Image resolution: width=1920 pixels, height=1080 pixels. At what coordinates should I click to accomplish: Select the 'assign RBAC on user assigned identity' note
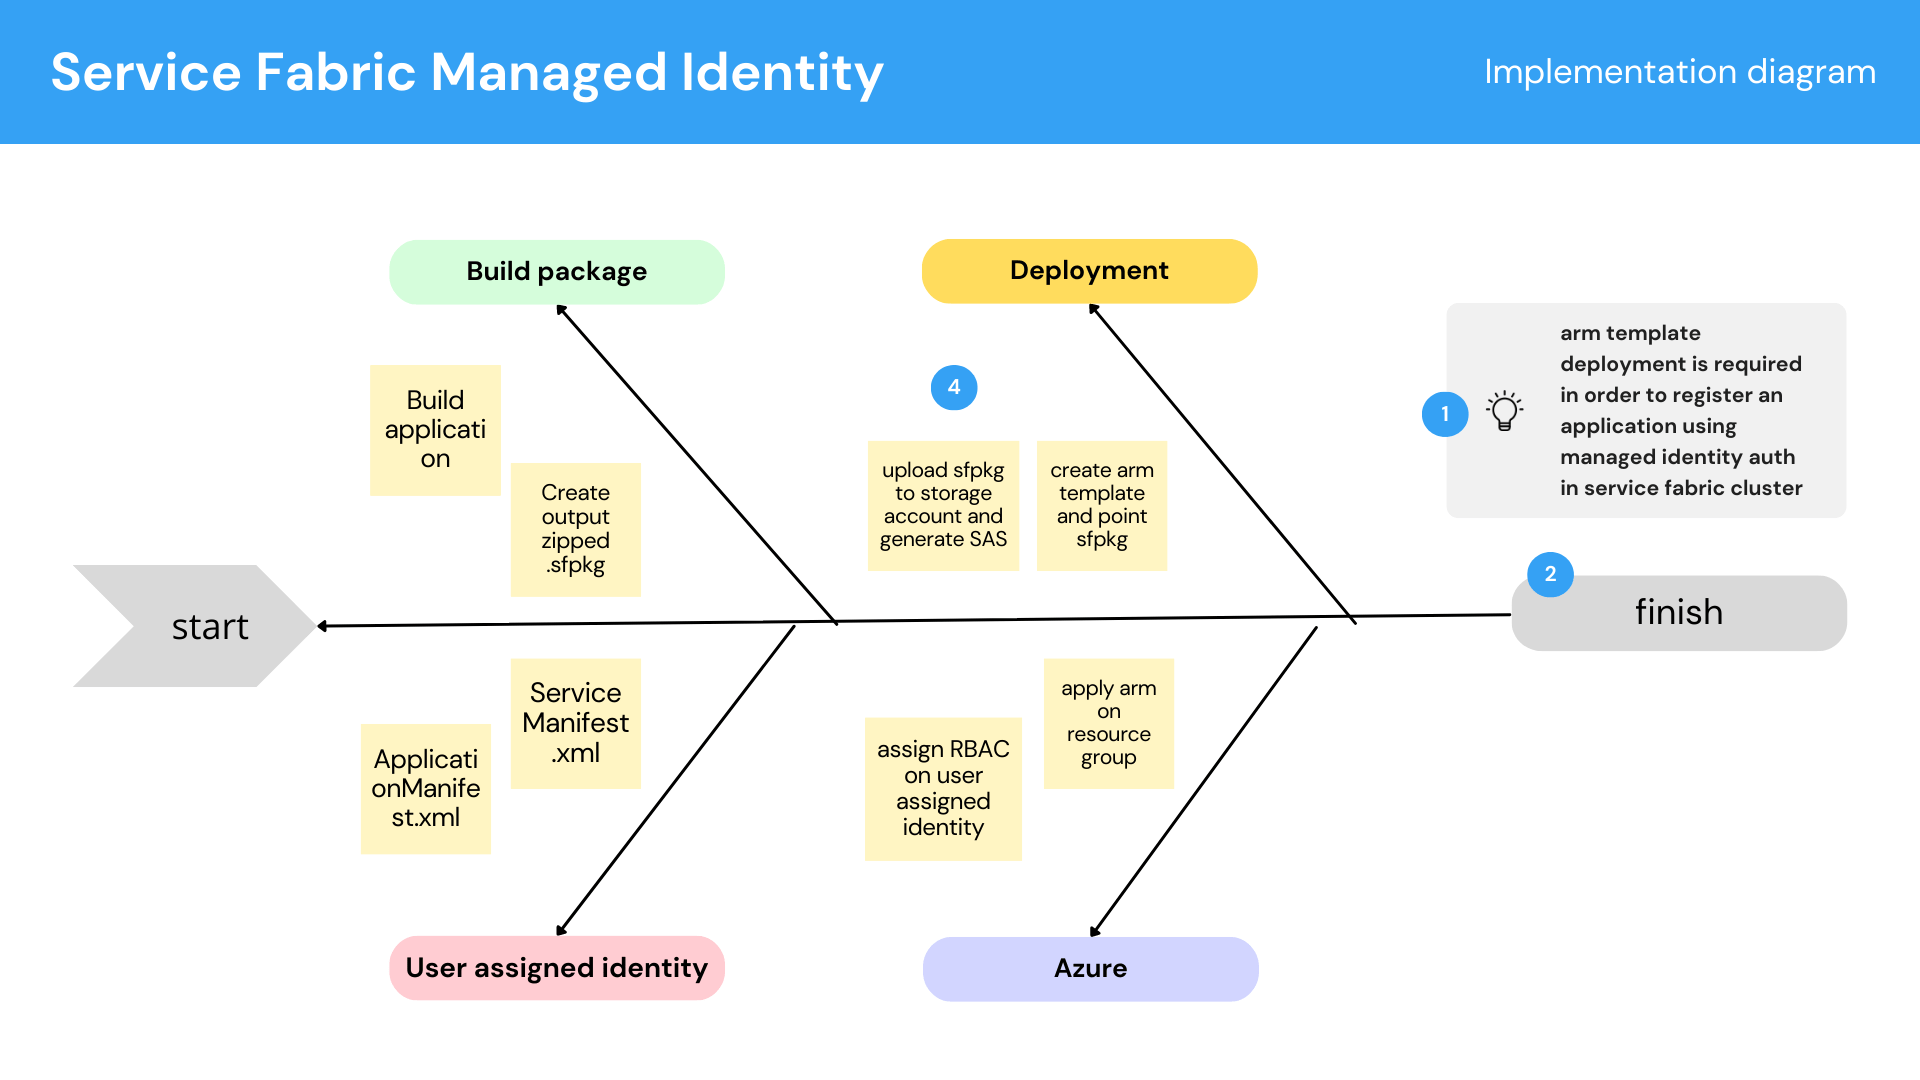(x=943, y=789)
